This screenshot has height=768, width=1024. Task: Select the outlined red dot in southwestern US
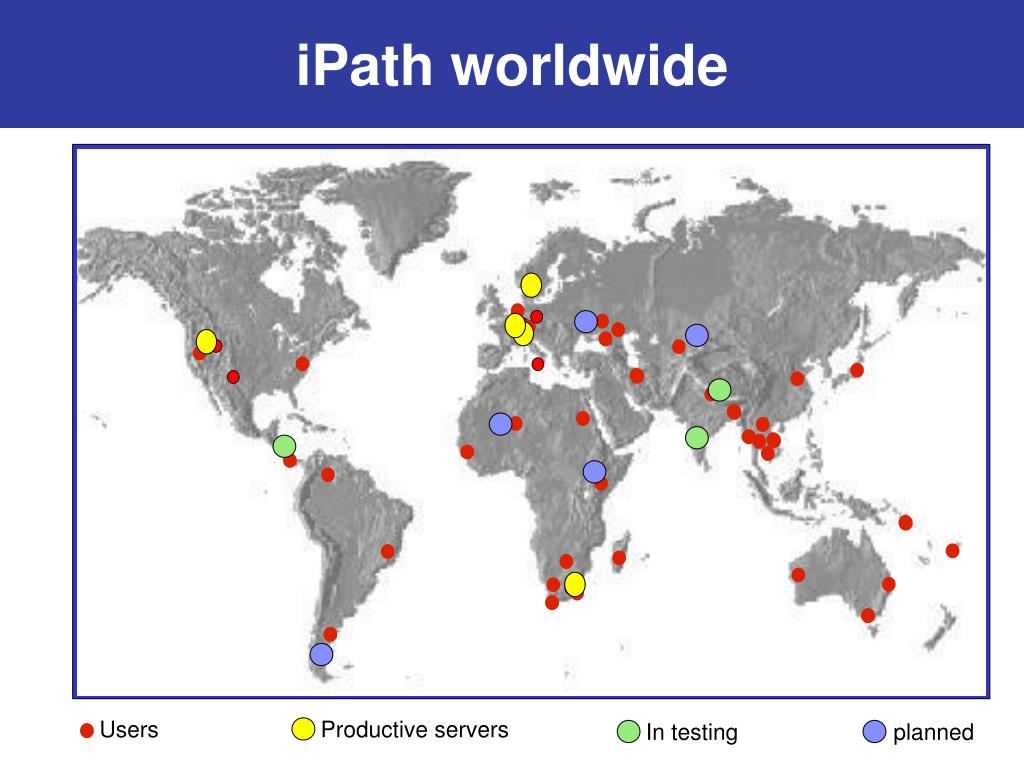tap(233, 377)
